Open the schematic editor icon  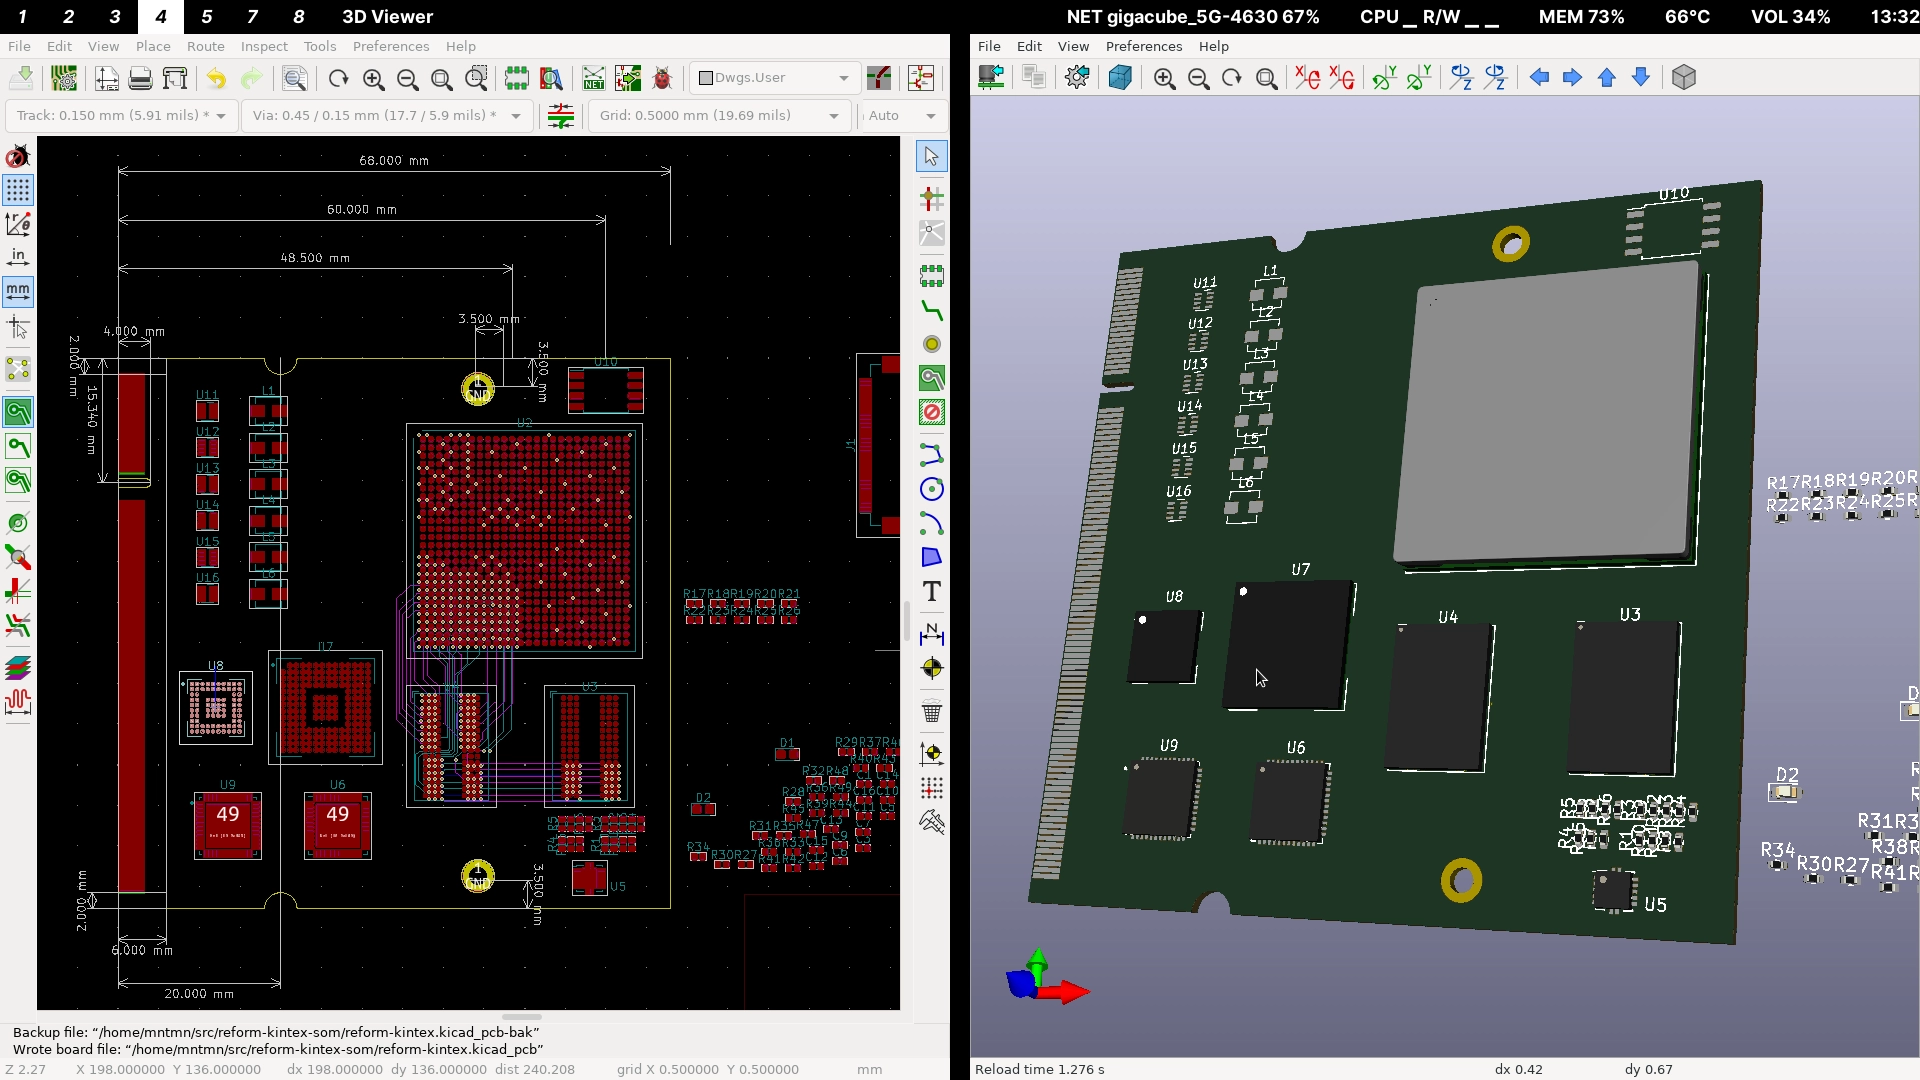[921, 78]
